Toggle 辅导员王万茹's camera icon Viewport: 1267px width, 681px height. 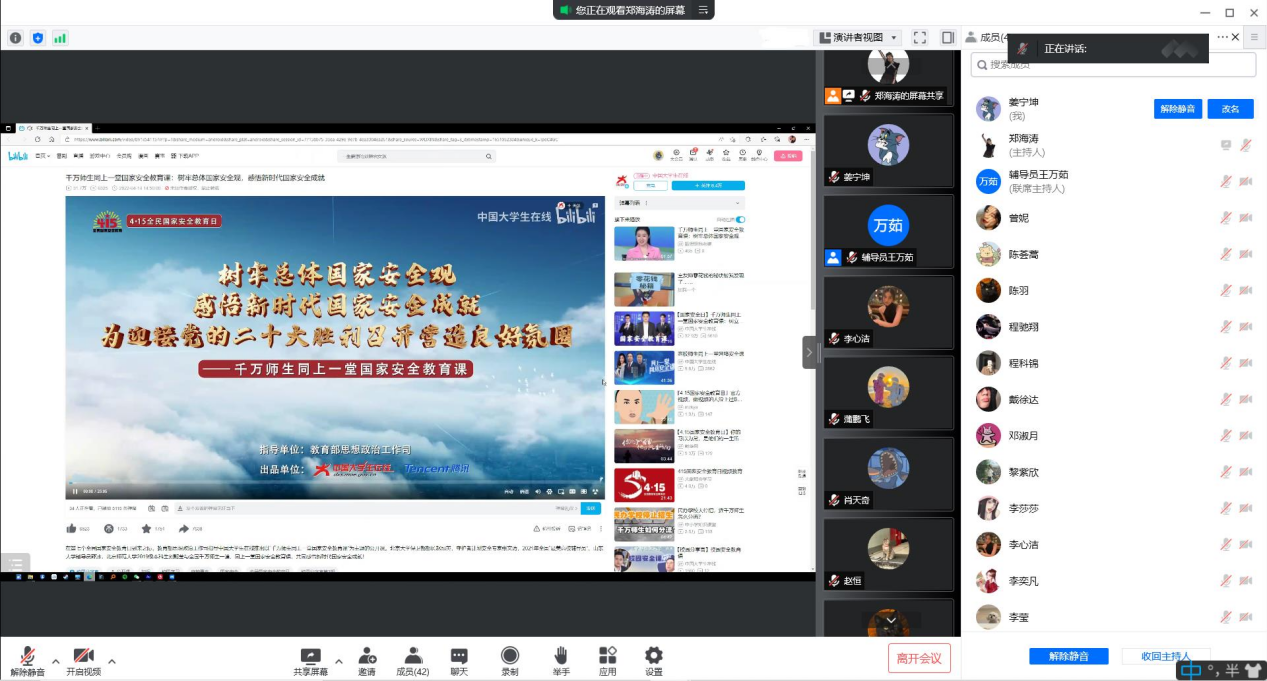[x=1246, y=181]
